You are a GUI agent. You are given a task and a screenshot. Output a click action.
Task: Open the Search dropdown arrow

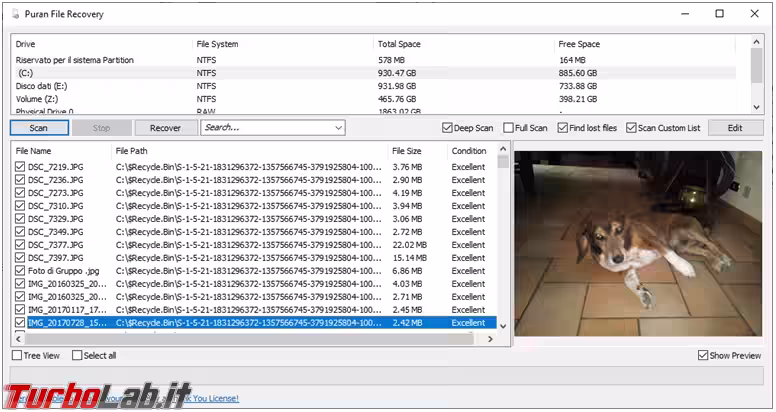click(x=338, y=128)
